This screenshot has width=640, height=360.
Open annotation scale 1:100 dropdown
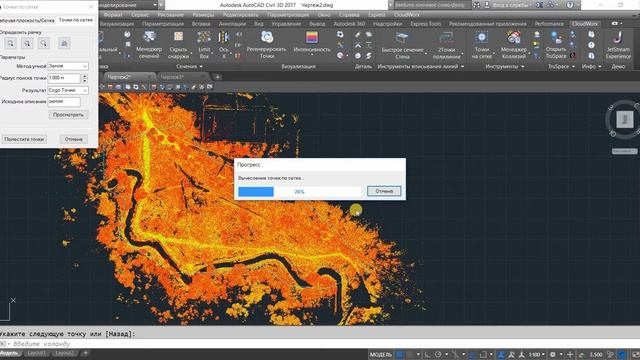(537, 354)
